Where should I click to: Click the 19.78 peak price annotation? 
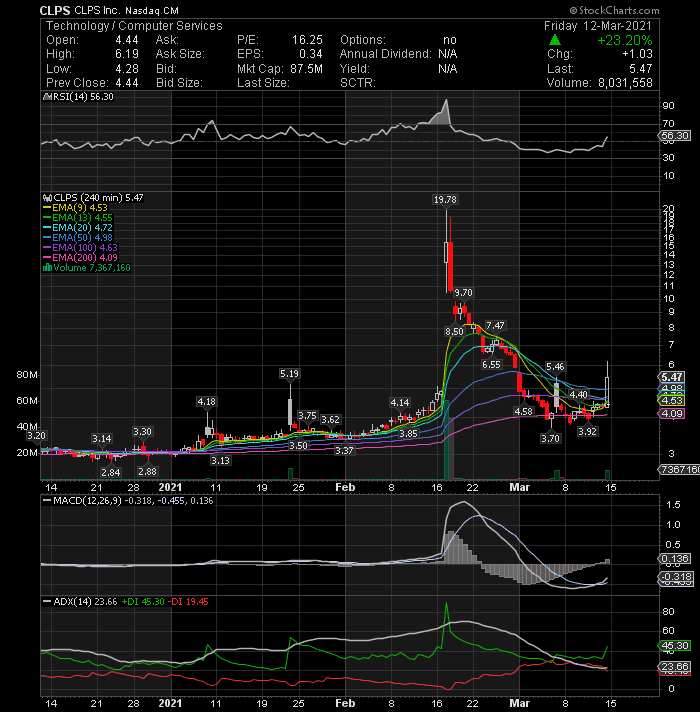click(445, 199)
